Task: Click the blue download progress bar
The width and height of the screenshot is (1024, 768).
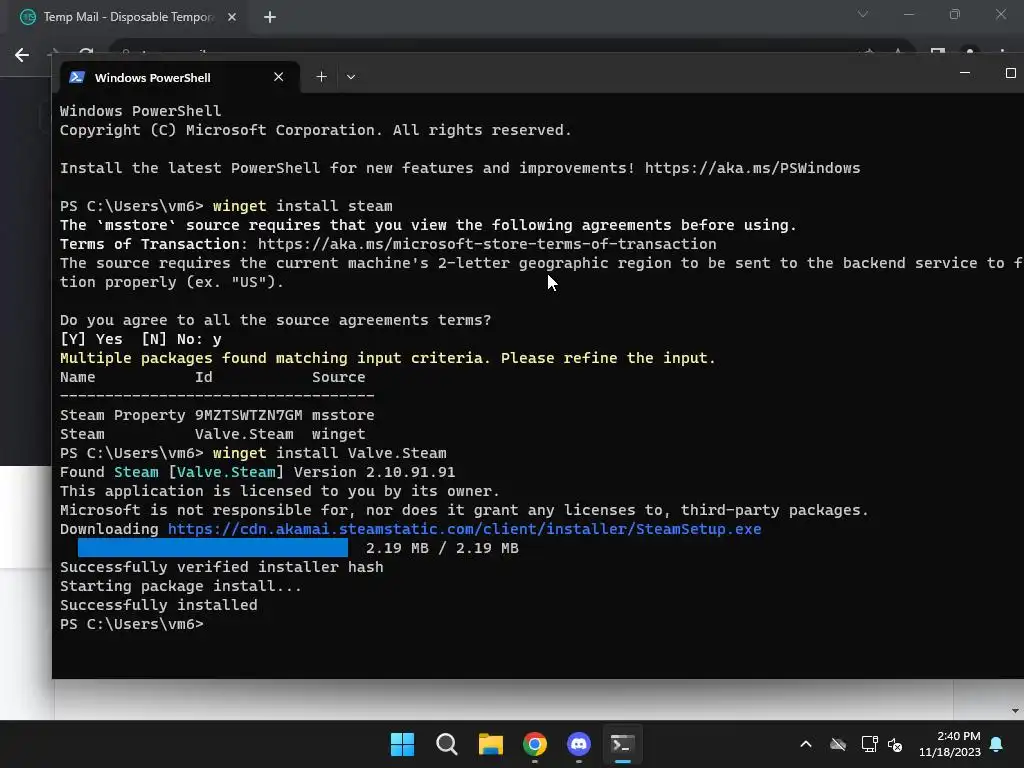Action: (213, 548)
